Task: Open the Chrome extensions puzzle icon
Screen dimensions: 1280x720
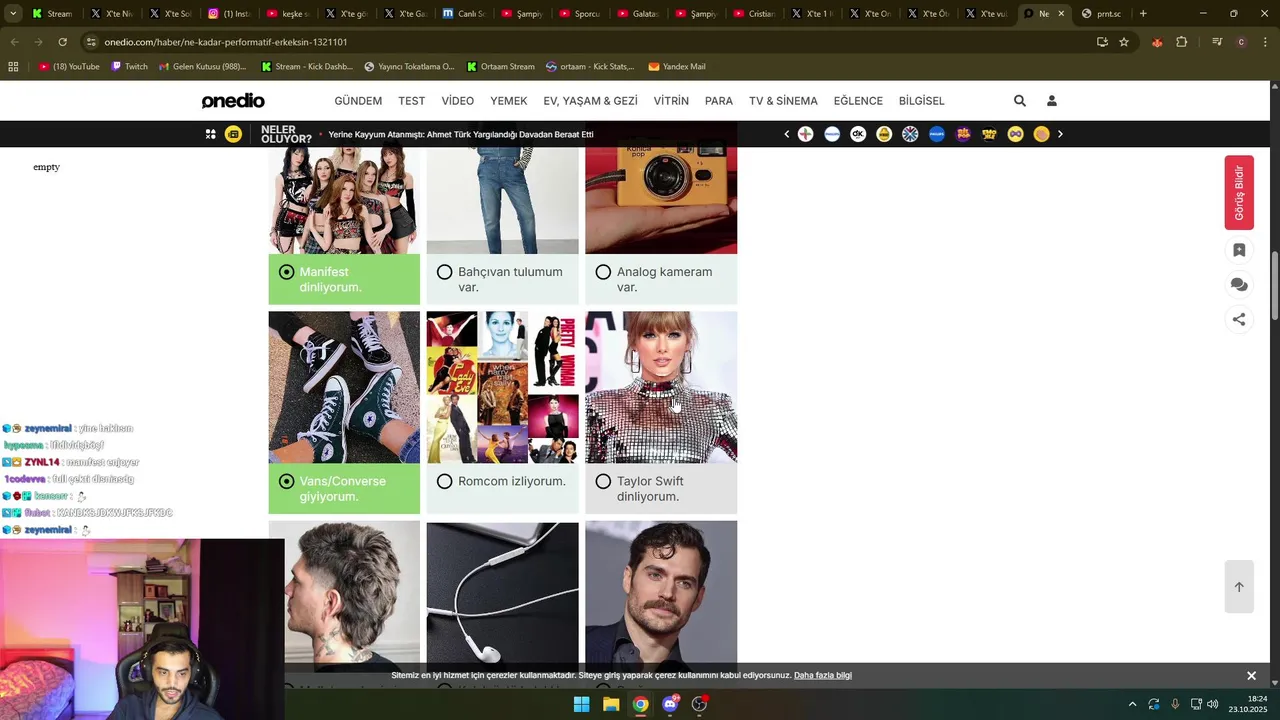Action: pyautogui.click(x=1182, y=42)
